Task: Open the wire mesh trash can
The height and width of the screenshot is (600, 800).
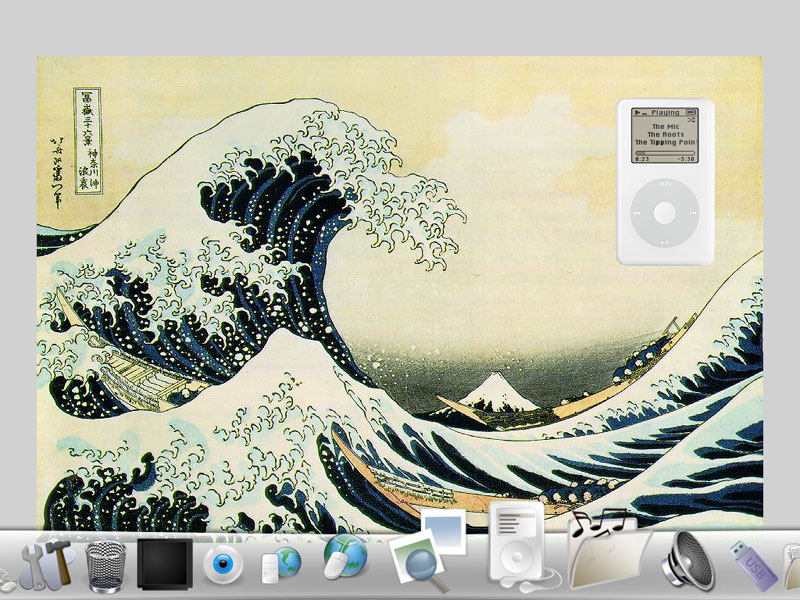Action: 105,565
